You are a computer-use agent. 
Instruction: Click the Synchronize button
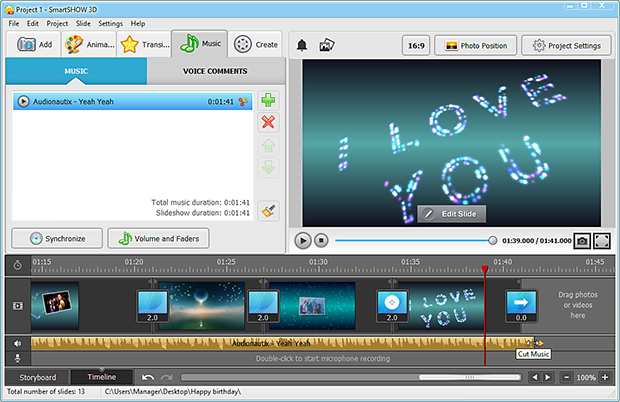coord(57,238)
